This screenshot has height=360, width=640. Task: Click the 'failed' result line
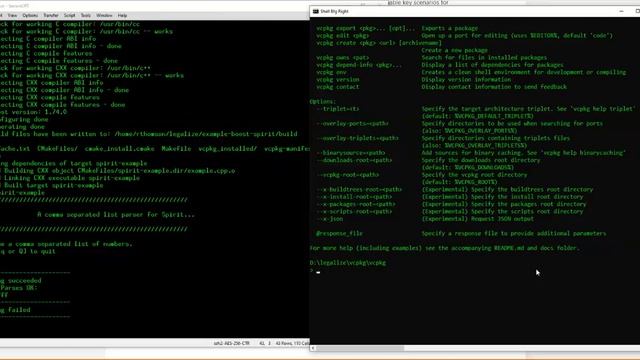(x=15, y=310)
